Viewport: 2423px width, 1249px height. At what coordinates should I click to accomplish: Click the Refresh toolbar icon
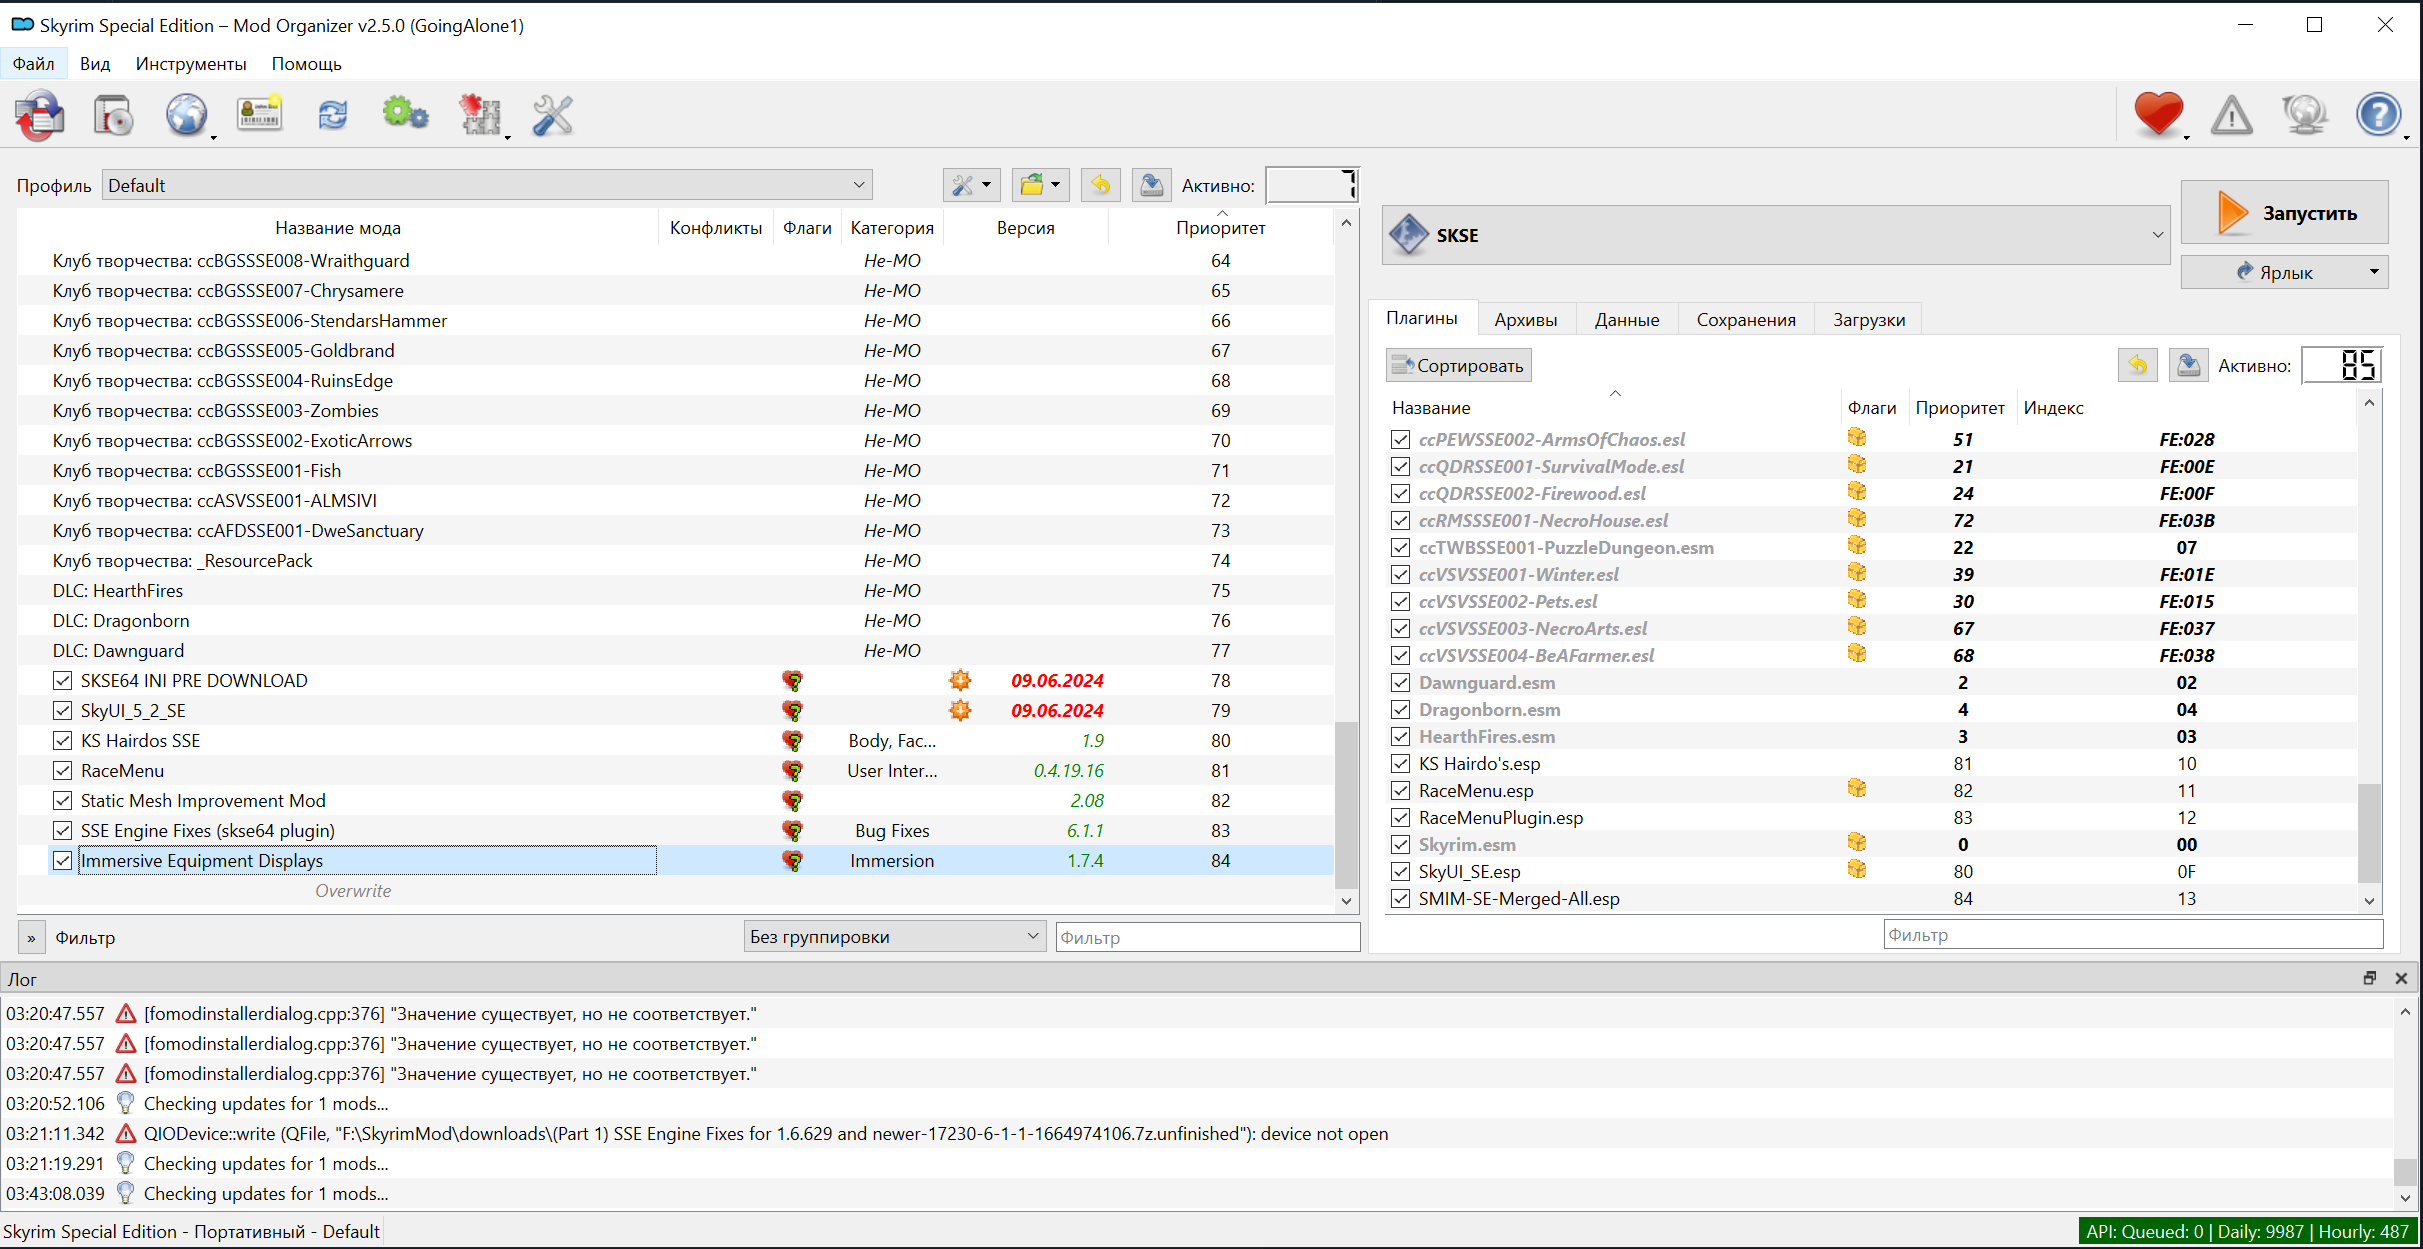point(332,115)
